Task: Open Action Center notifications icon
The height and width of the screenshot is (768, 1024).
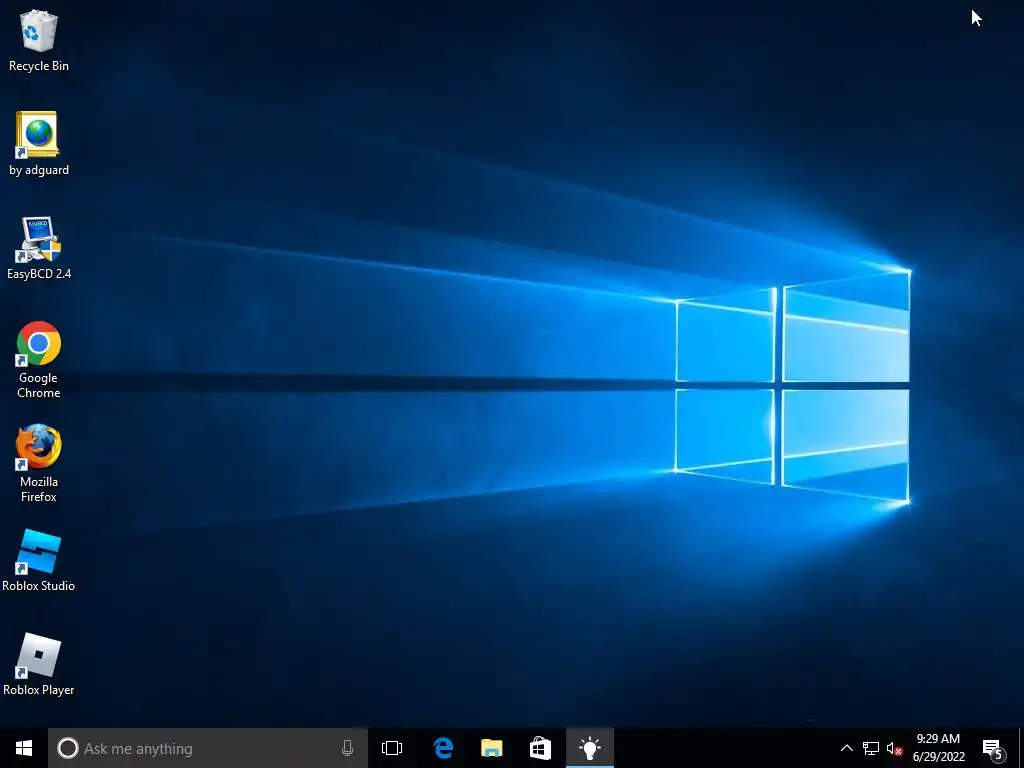Action: tap(993, 748)
